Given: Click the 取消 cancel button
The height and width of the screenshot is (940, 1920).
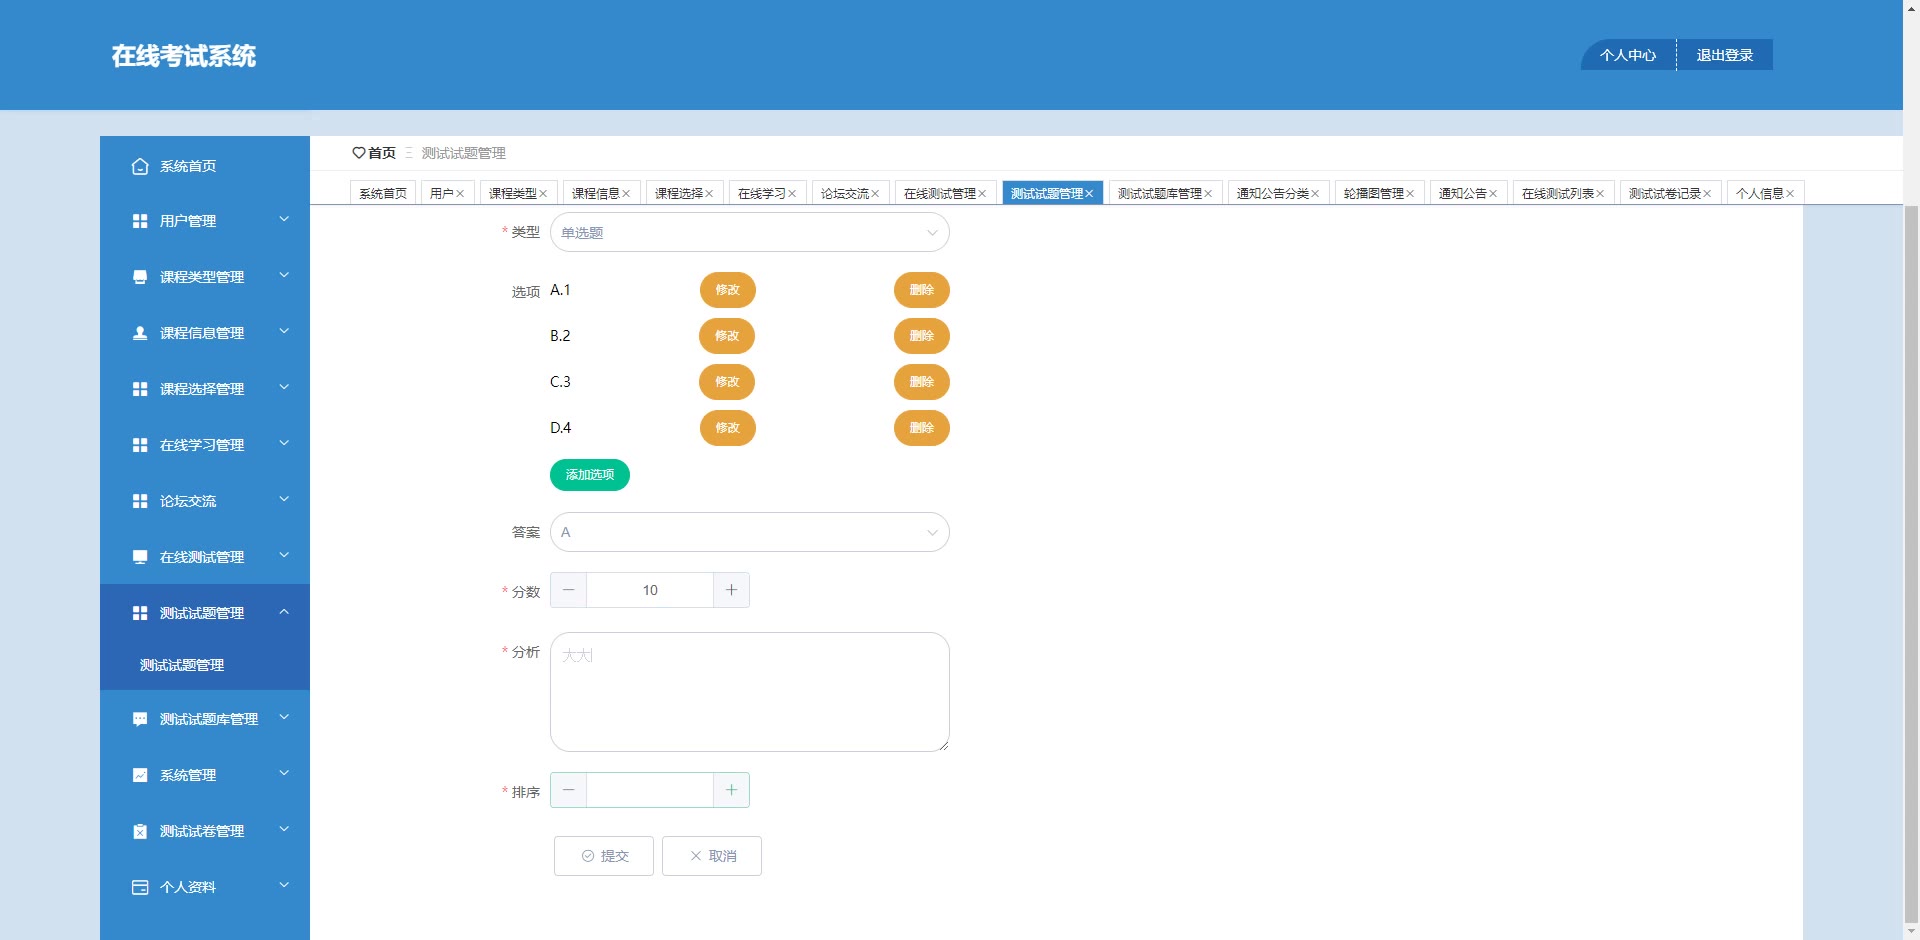Looking at the screenshot, I should point(712,856).
